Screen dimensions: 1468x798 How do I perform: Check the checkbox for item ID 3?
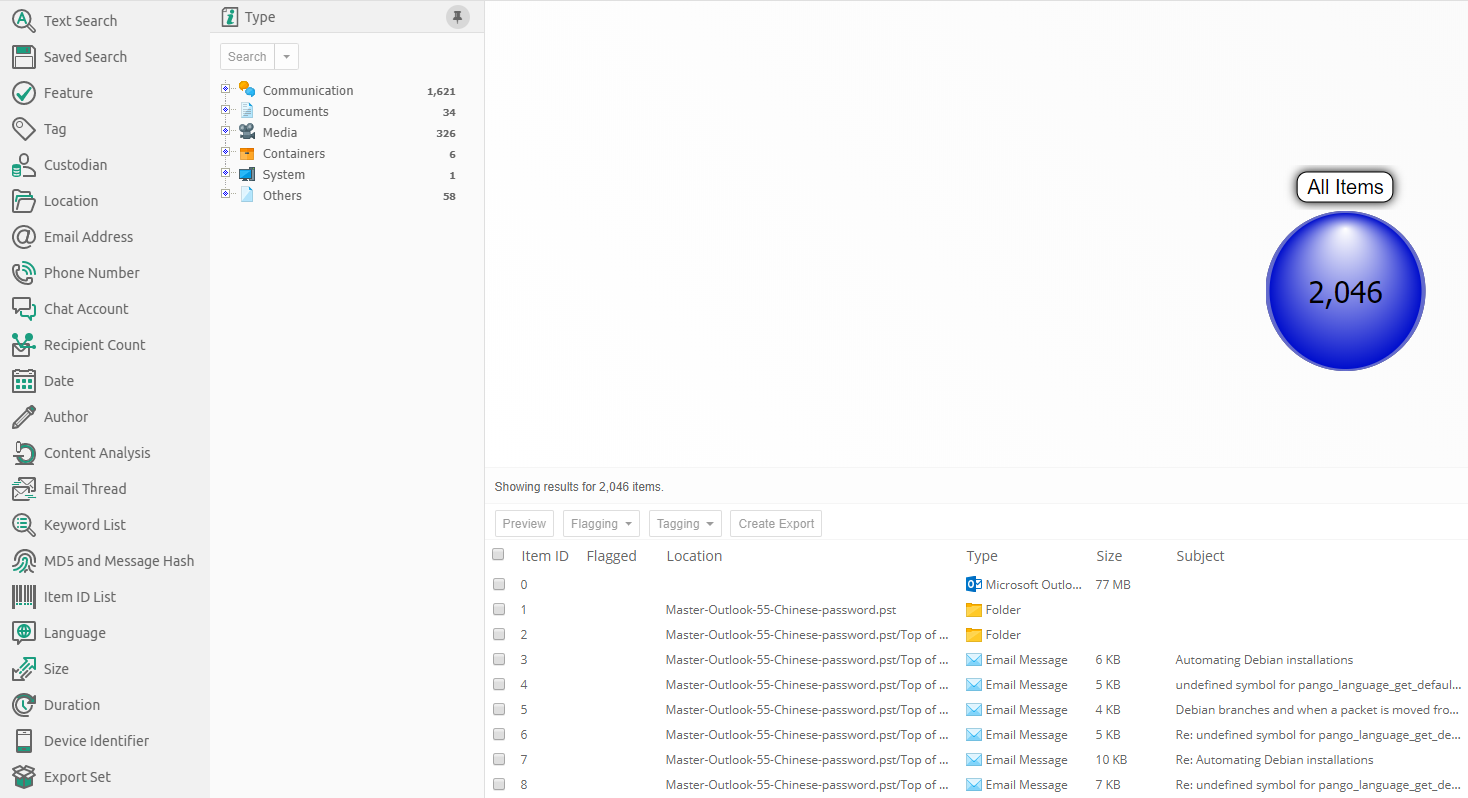(499, 660)
